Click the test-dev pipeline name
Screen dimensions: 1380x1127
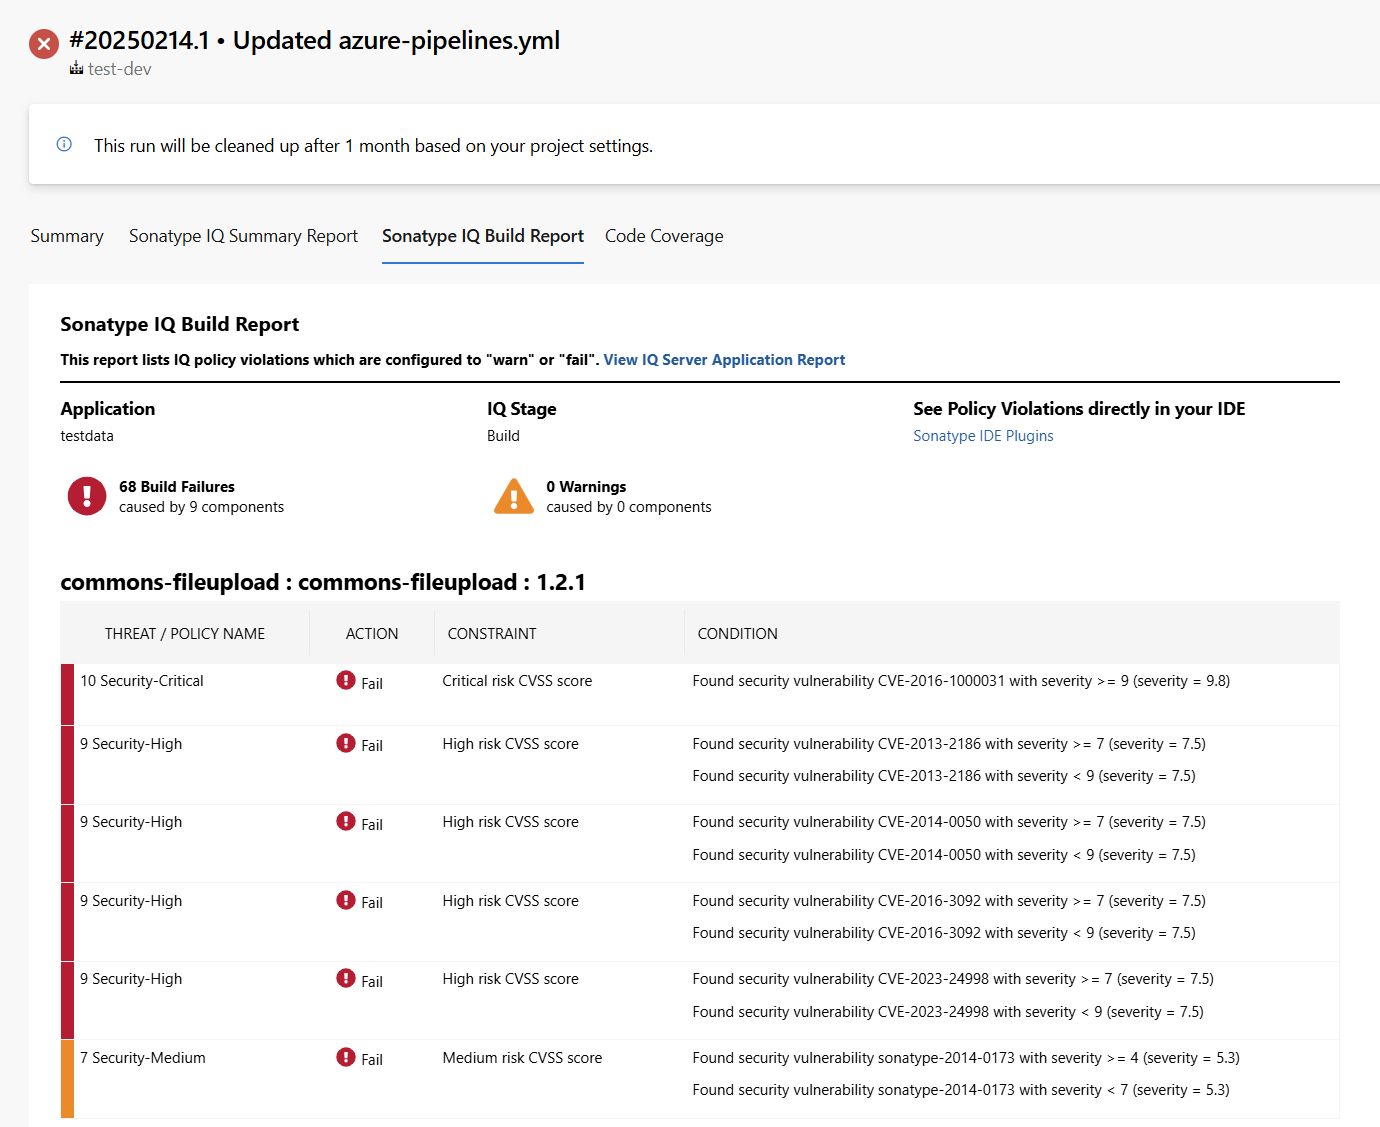(120, 69)
